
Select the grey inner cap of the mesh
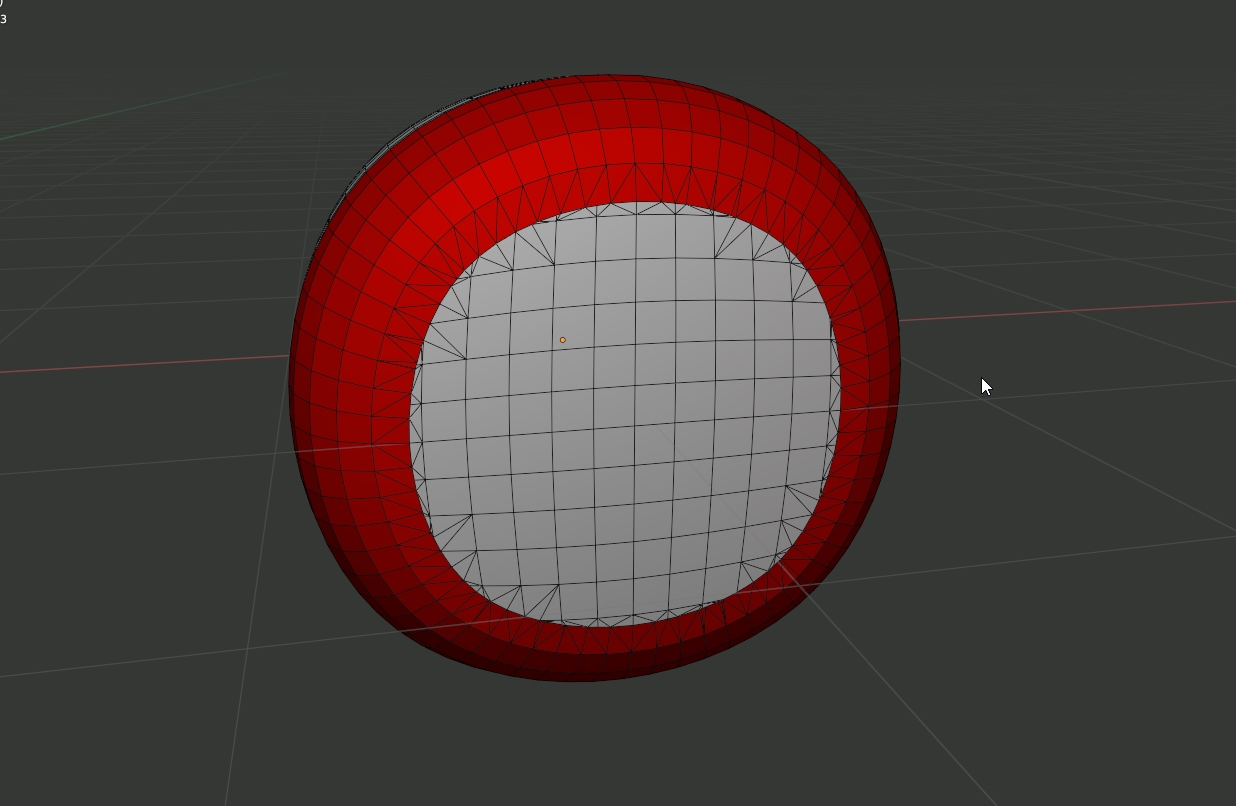click(625, 415)
